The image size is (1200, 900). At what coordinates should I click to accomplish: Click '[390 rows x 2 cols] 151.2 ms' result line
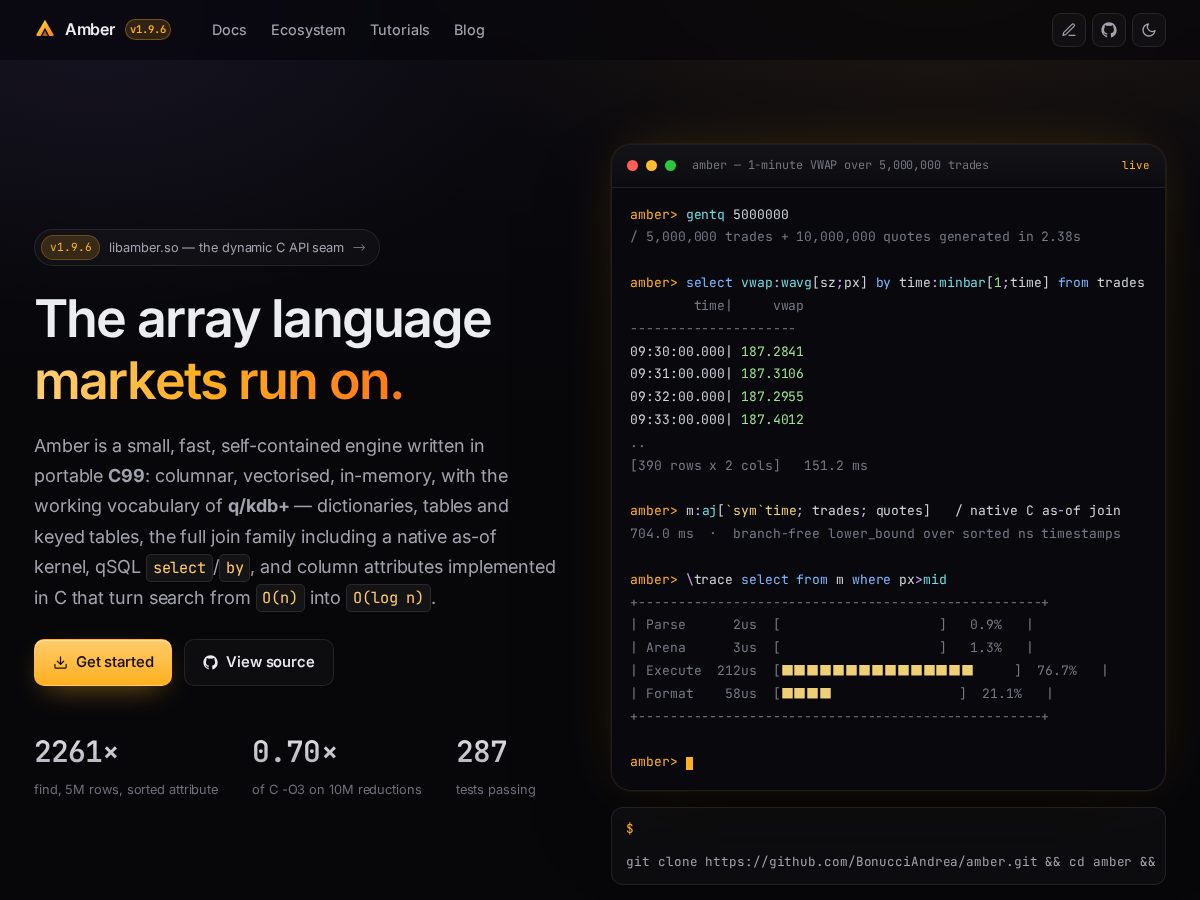click(749, 466)
